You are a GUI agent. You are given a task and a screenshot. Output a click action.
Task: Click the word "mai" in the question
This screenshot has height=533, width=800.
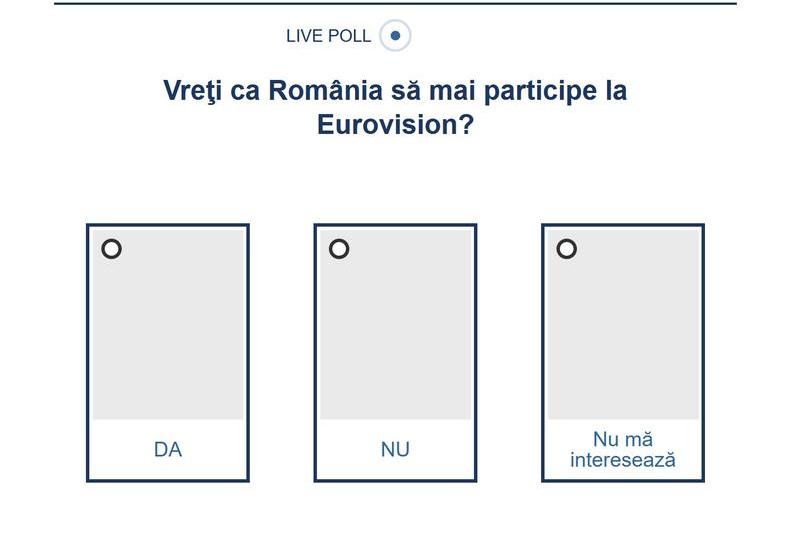click(x=454, y=91)
